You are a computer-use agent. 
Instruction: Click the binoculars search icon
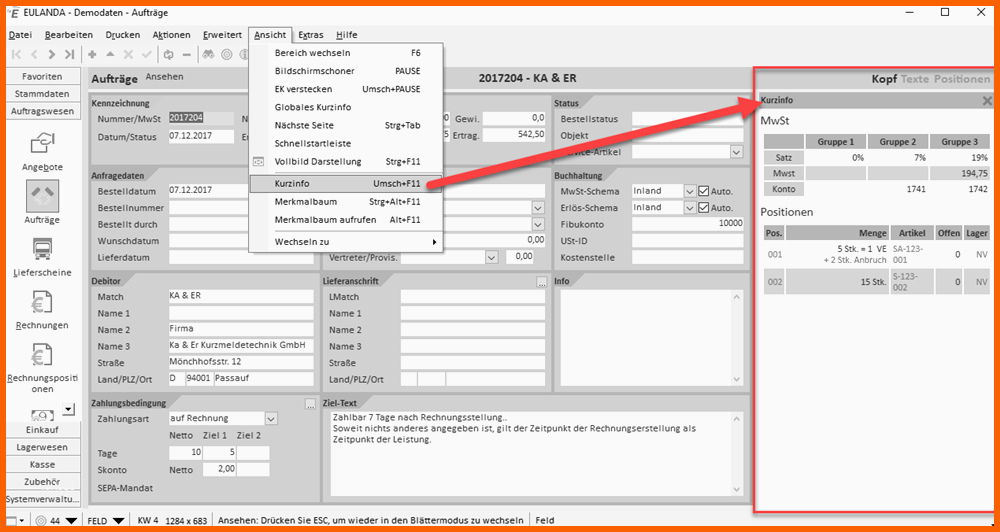point(208,55)
